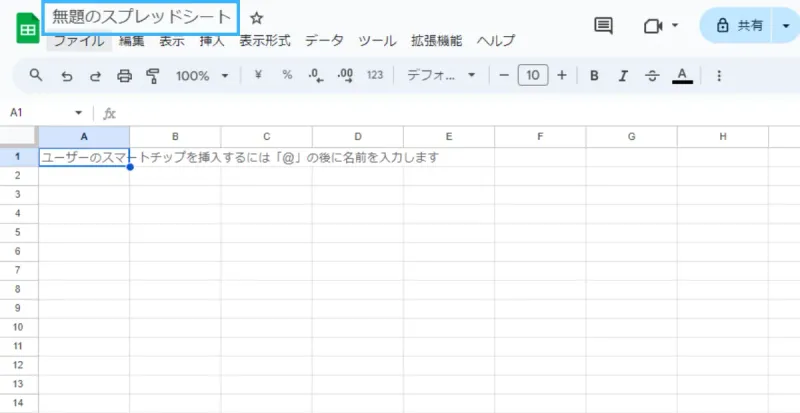Toggle italic formatting
Viewport: 800px width, 413px height.
coord(622,76)
